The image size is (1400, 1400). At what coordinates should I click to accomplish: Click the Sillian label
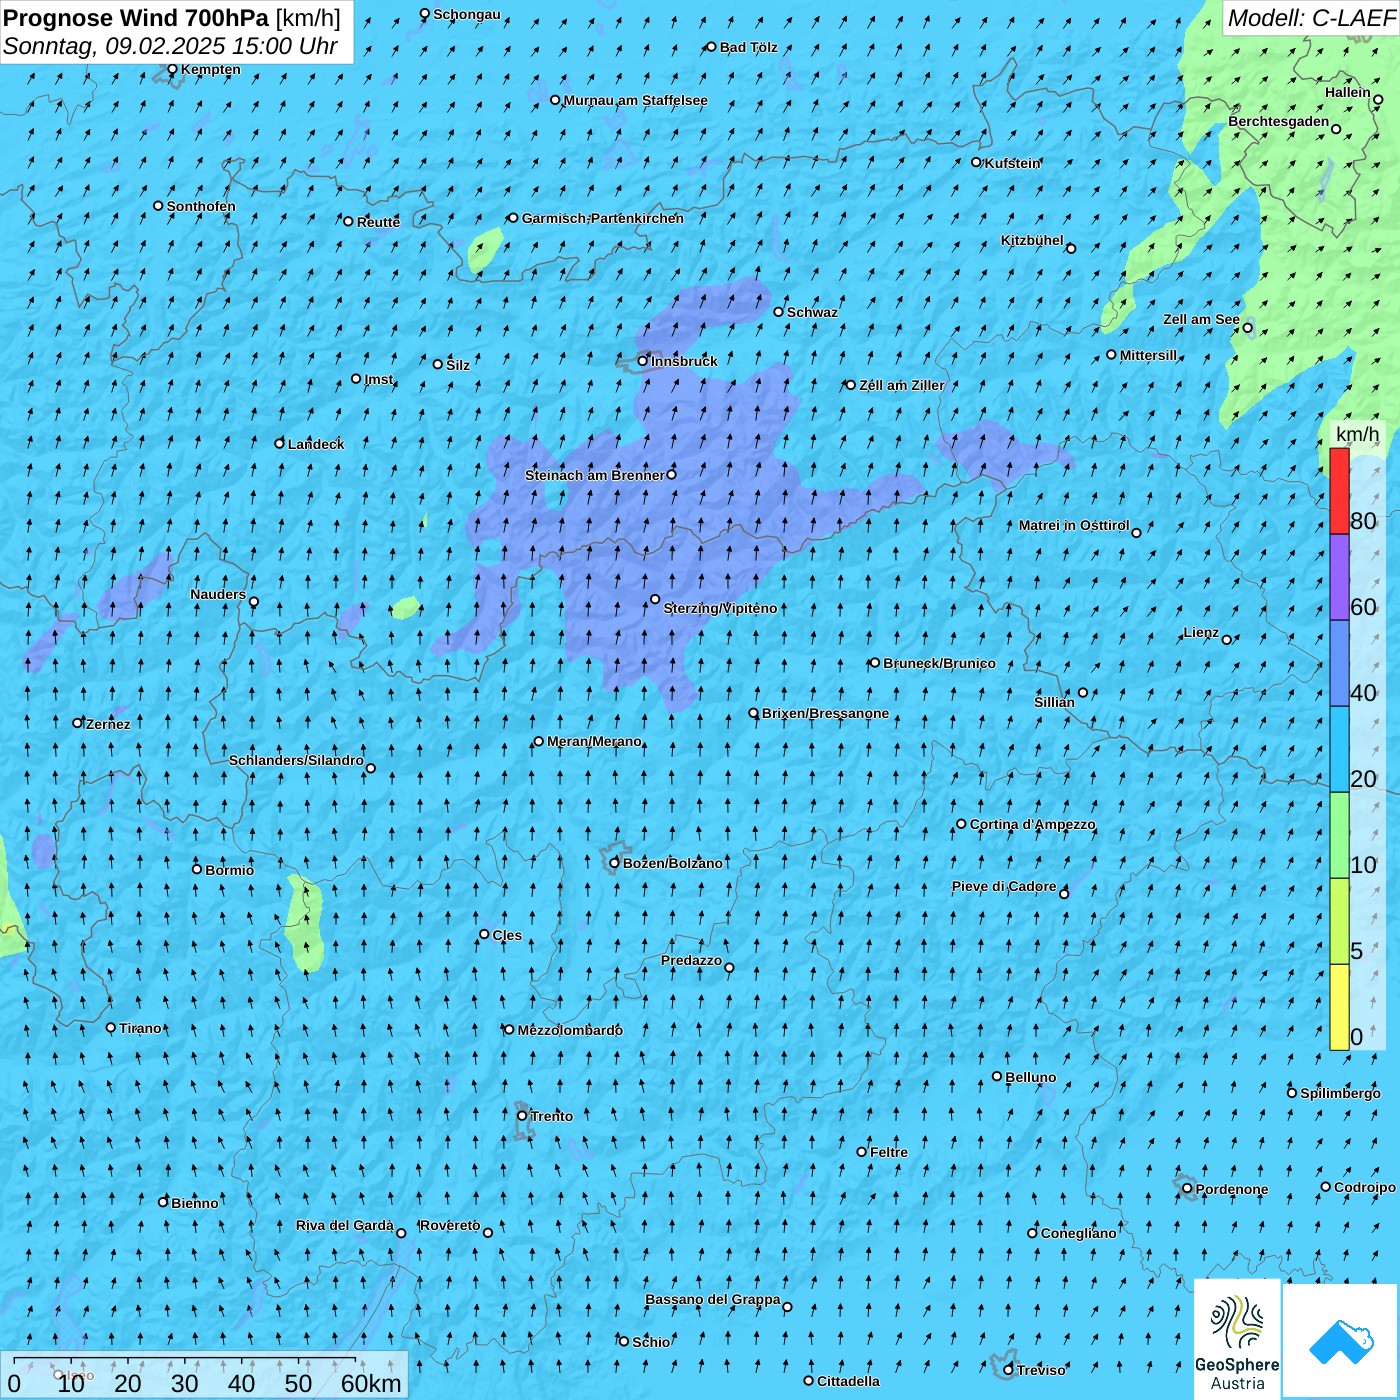pyautogui.click(x=1054, y=702)
